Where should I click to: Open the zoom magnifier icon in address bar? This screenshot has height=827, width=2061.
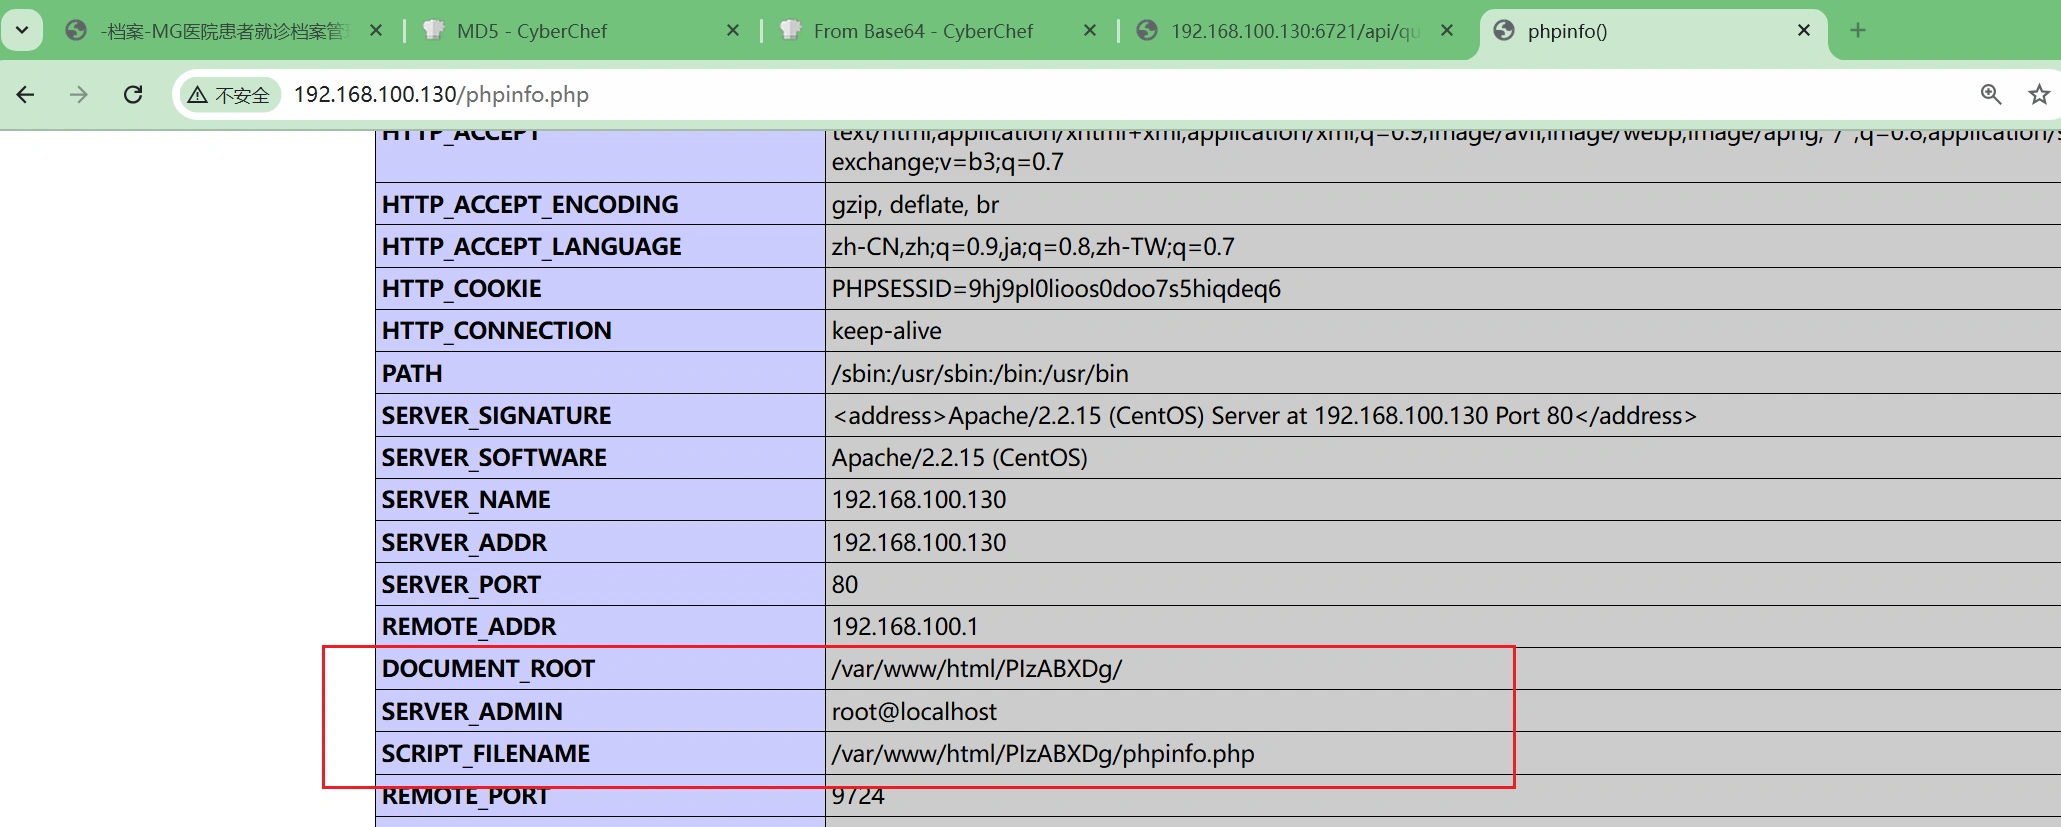[x=1990, y=94]
